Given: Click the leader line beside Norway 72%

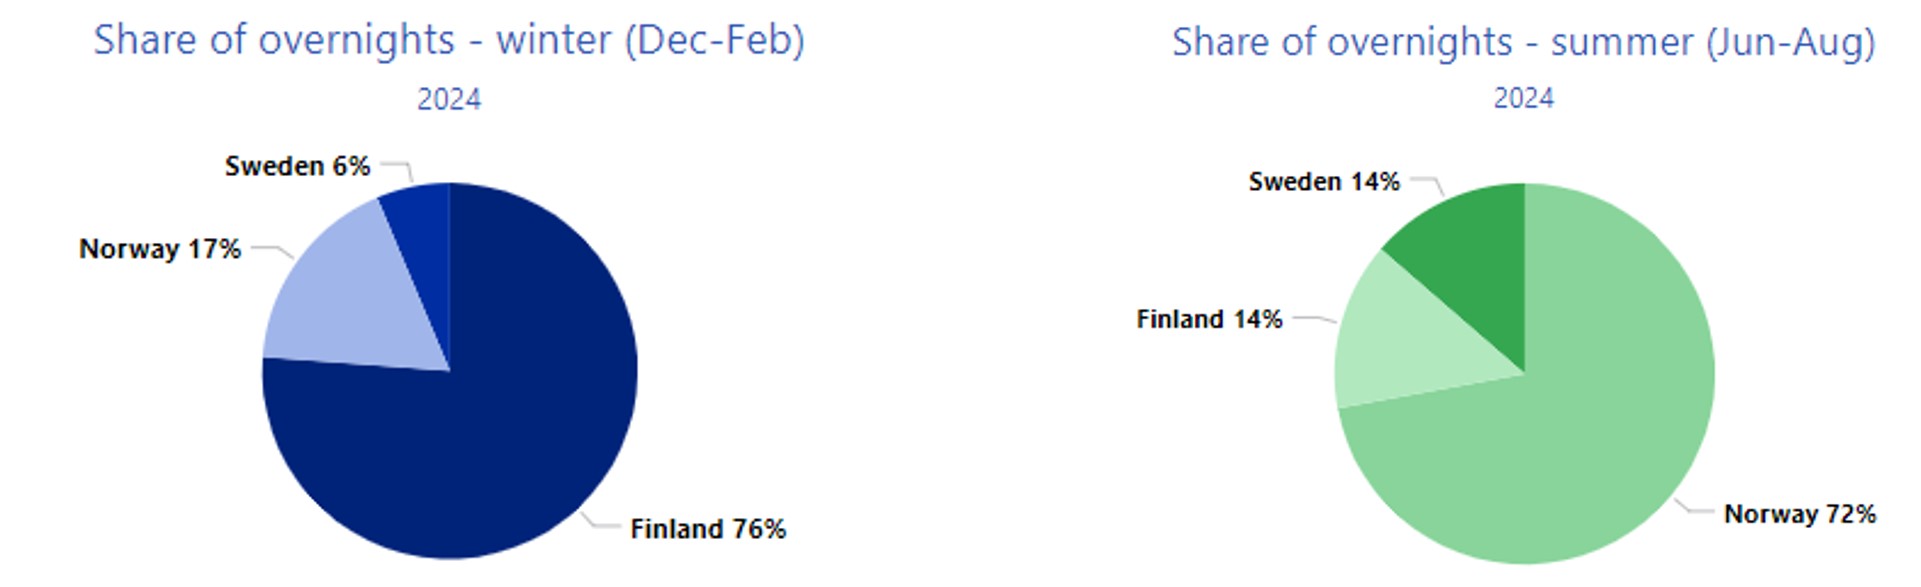Looking at the screenshot, I should click(x=1694, y=507).
